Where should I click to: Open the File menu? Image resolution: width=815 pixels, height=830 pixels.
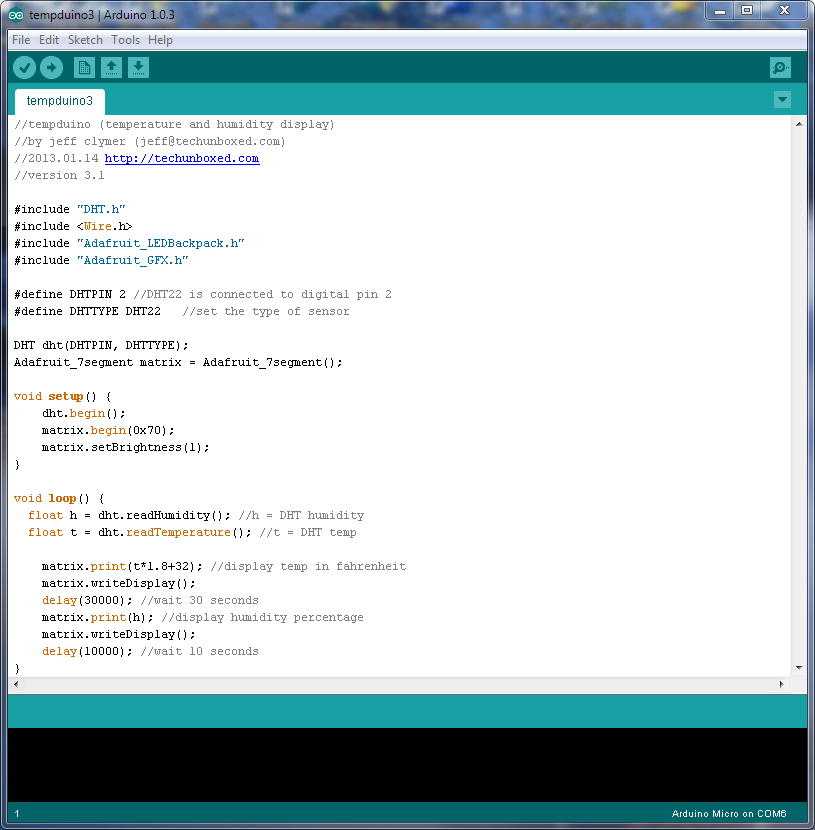(x=21, y=40)
